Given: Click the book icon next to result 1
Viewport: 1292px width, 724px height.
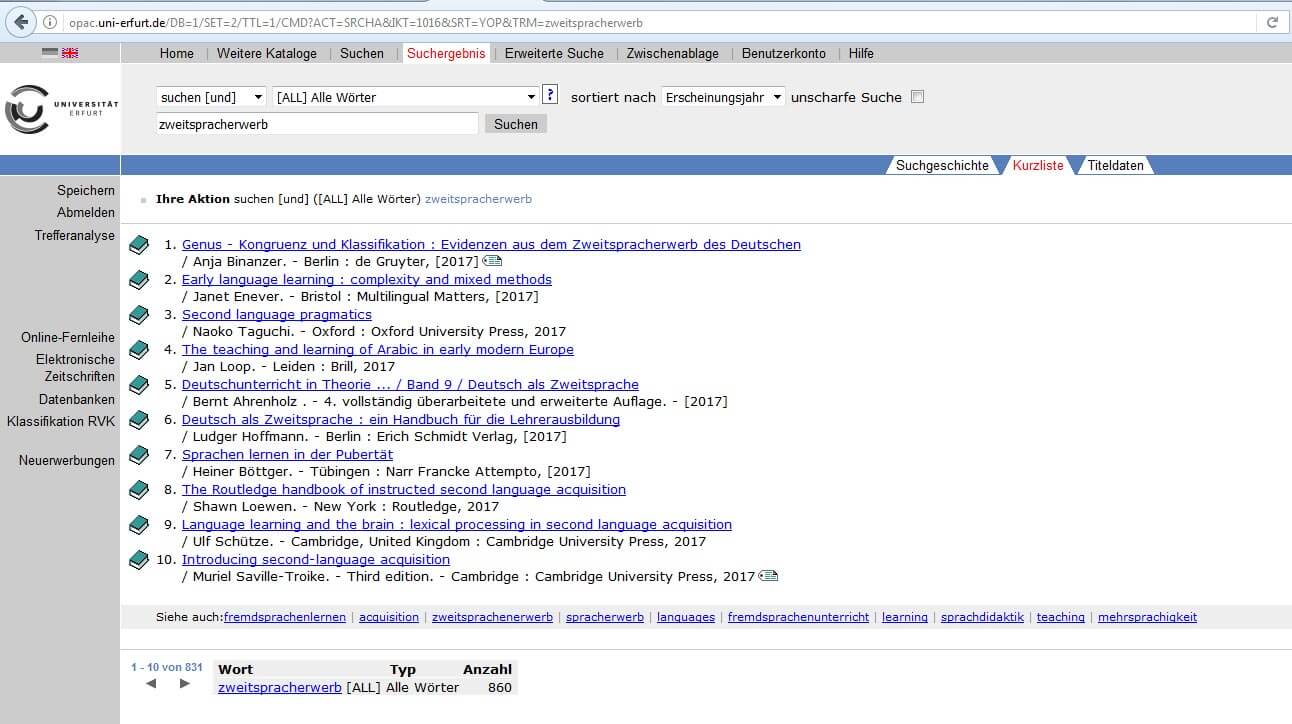Looking at the screenshot, I should tap(139, 245).
